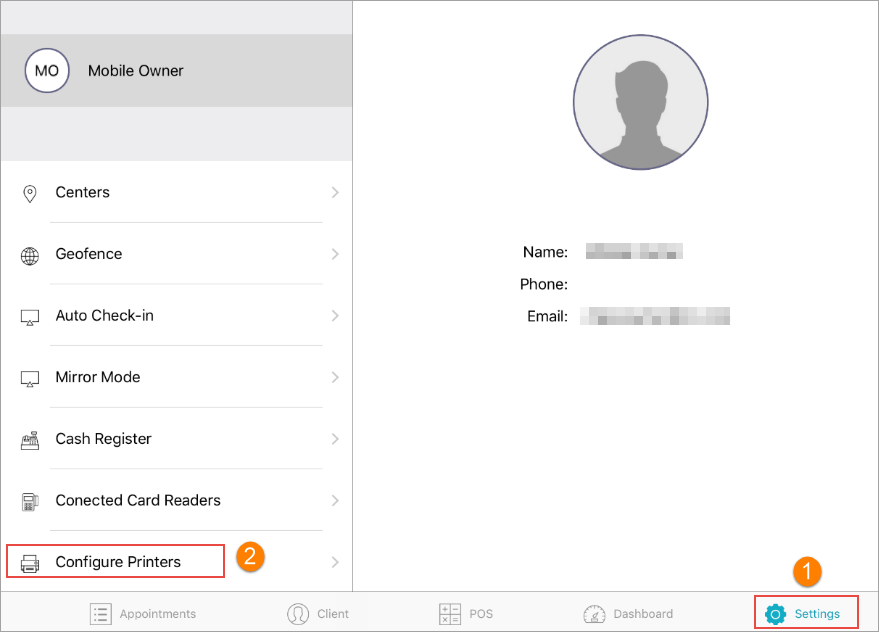
Task: Click the Appointments list icon
Action: [101, 614]
